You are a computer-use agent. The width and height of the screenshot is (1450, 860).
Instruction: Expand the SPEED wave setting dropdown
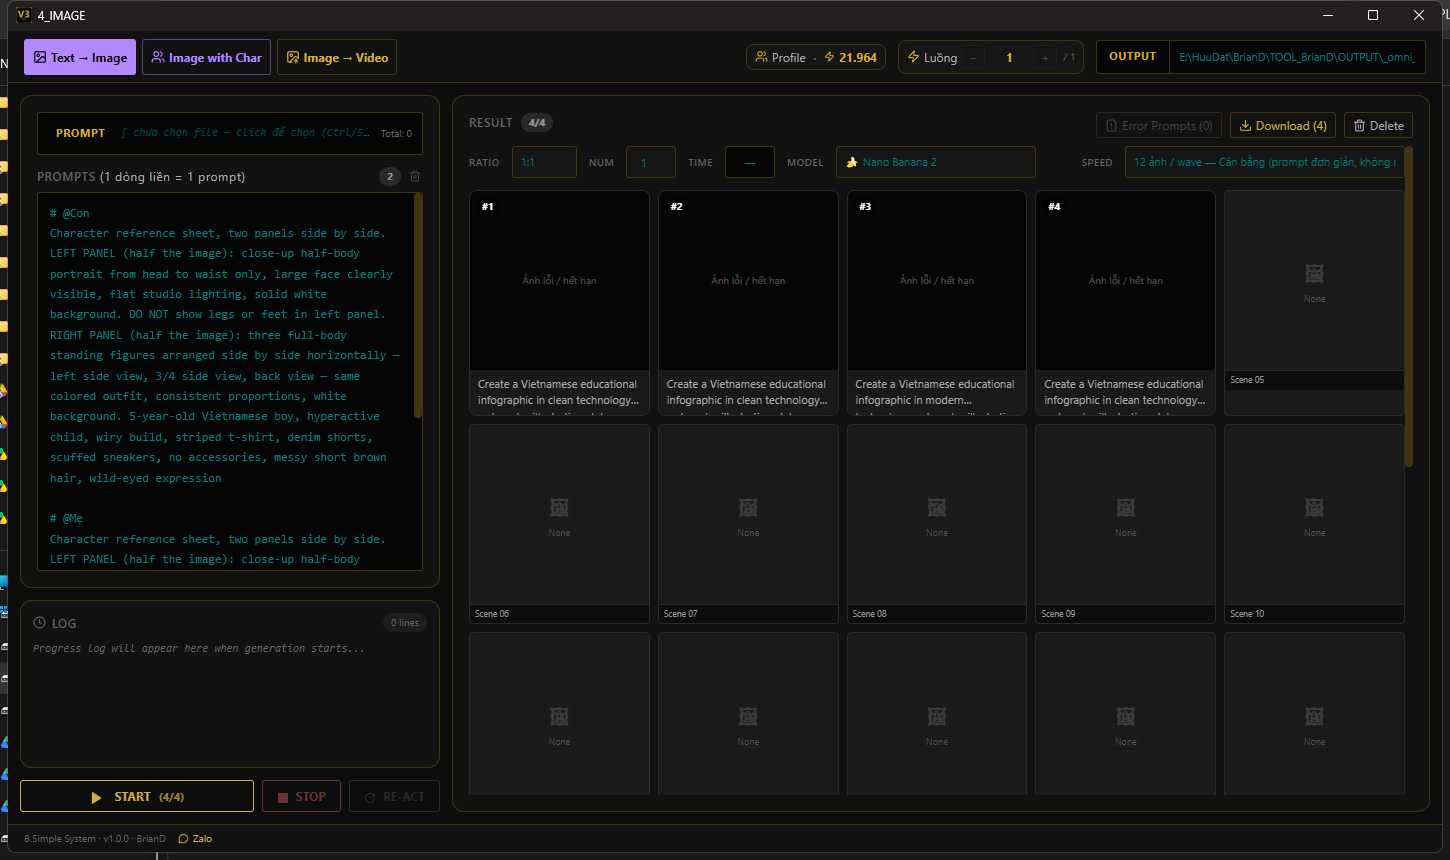tap(1264, 162)
